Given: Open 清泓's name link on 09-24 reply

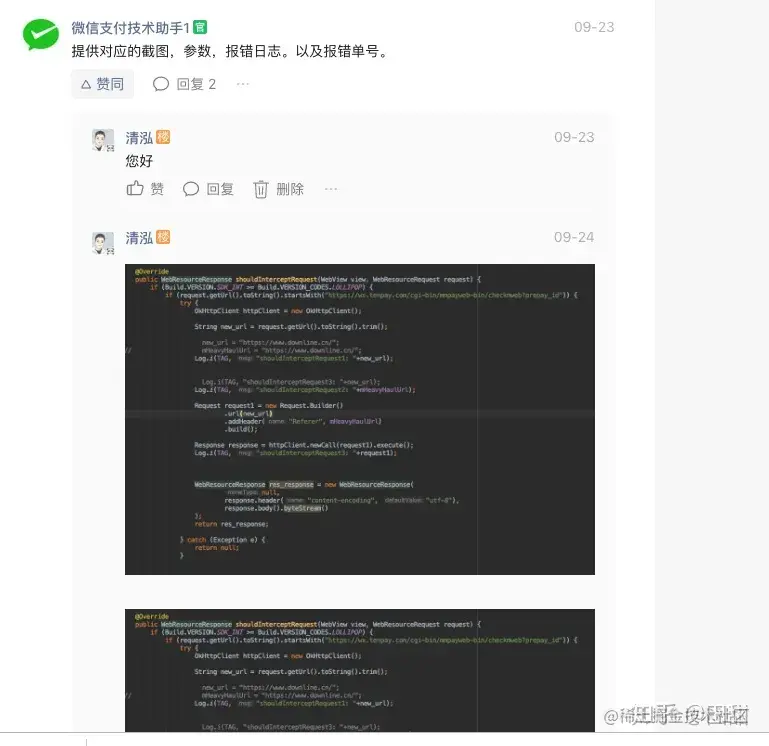Looking at the screenshot, I should (139, 238).
